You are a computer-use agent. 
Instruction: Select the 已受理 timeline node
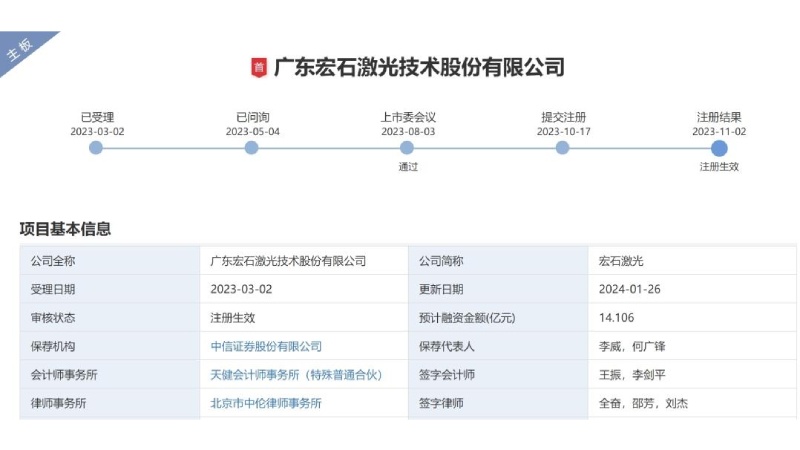point(96,148)
